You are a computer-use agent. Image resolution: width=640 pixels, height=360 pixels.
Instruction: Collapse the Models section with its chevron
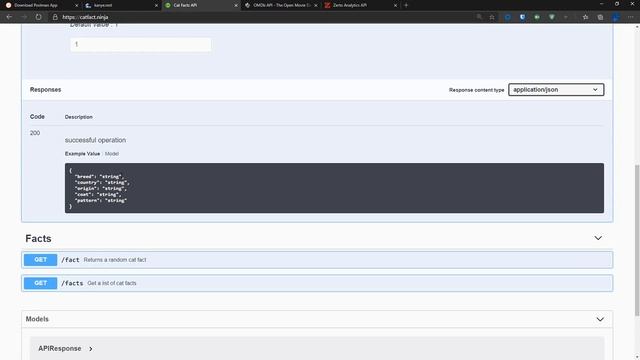600,319
